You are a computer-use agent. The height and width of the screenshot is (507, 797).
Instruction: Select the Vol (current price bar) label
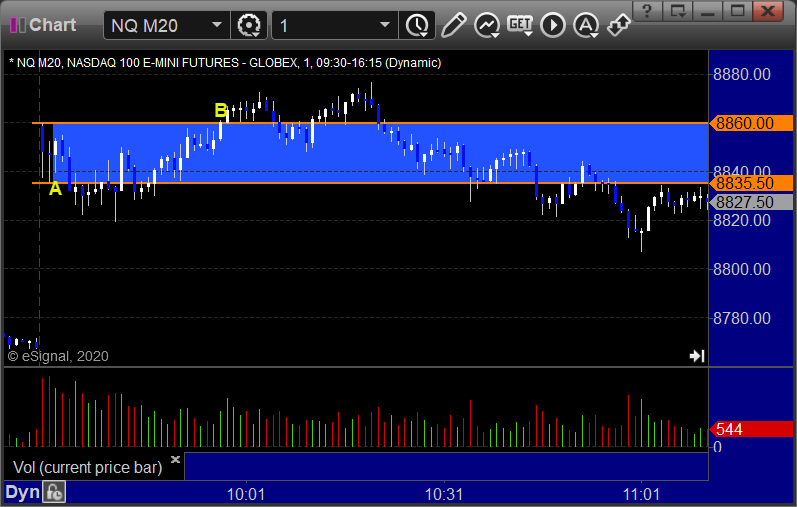[x=87, y=467]
